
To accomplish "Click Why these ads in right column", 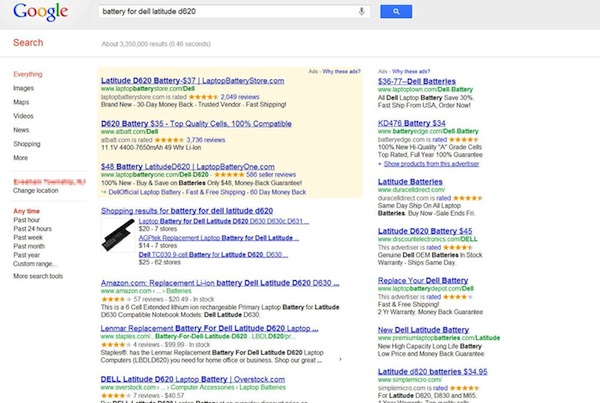I will [x=411, y=72].
